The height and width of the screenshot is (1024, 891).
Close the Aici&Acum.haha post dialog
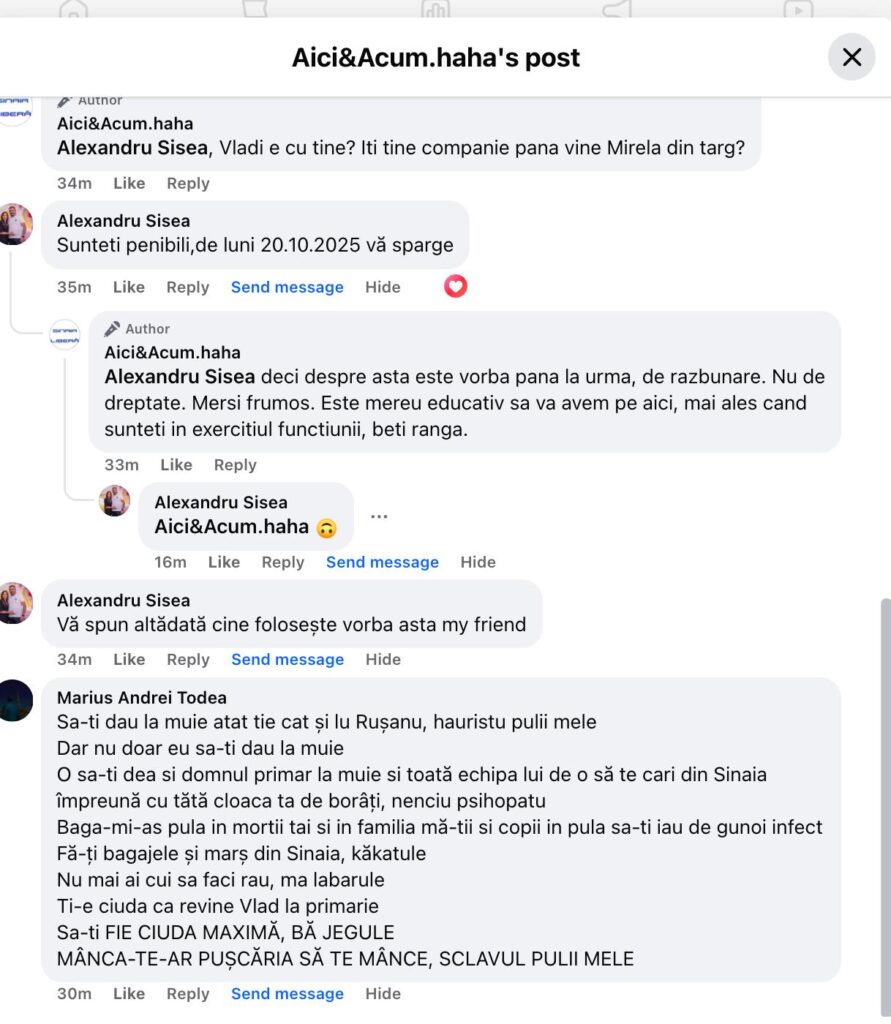coord(851,57)
